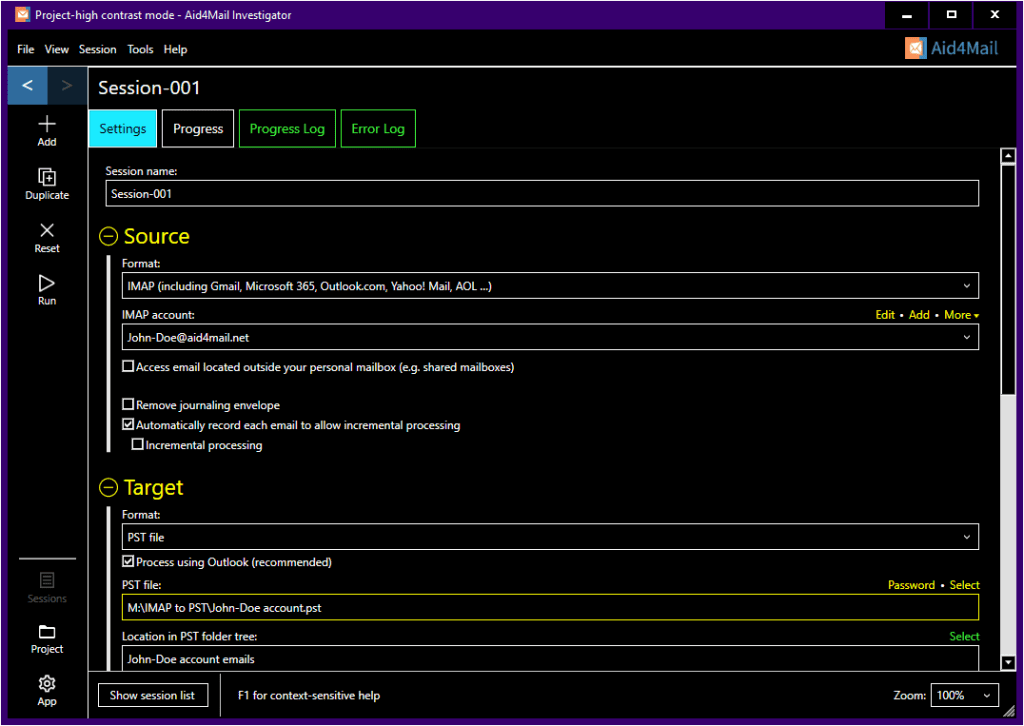Open the File menu
The width and height of the screenshot is (1024, 726).
pos(25,49)
